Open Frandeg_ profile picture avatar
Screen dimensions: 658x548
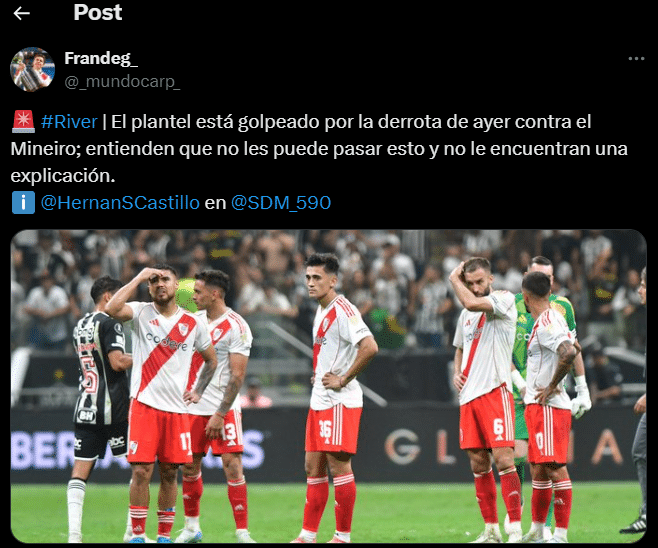pos(32,69)
